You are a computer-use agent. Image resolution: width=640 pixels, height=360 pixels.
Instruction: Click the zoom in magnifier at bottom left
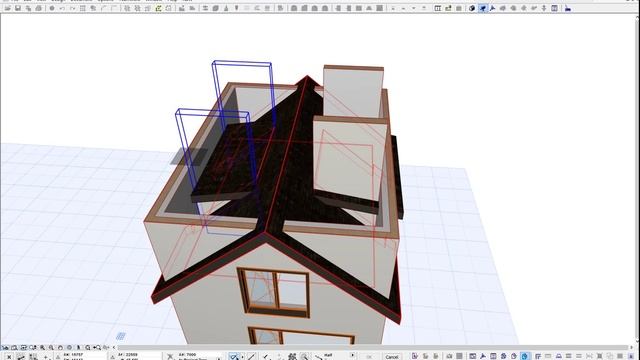pos(42,348)
